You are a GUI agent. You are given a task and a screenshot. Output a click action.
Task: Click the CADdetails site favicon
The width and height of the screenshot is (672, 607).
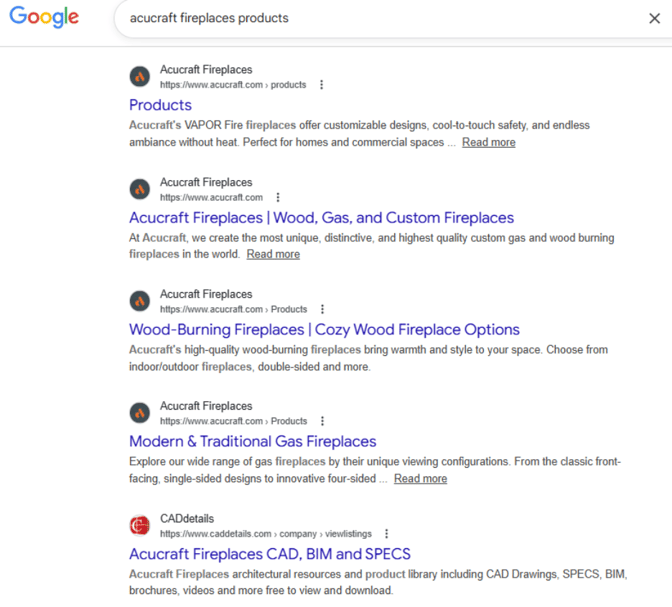pyautogui.click(x=140, y=525)
